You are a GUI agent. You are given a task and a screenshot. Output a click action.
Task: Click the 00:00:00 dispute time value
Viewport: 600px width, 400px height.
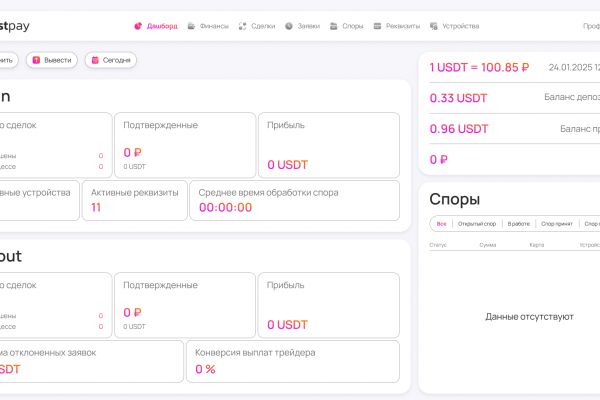coord(225,207)
